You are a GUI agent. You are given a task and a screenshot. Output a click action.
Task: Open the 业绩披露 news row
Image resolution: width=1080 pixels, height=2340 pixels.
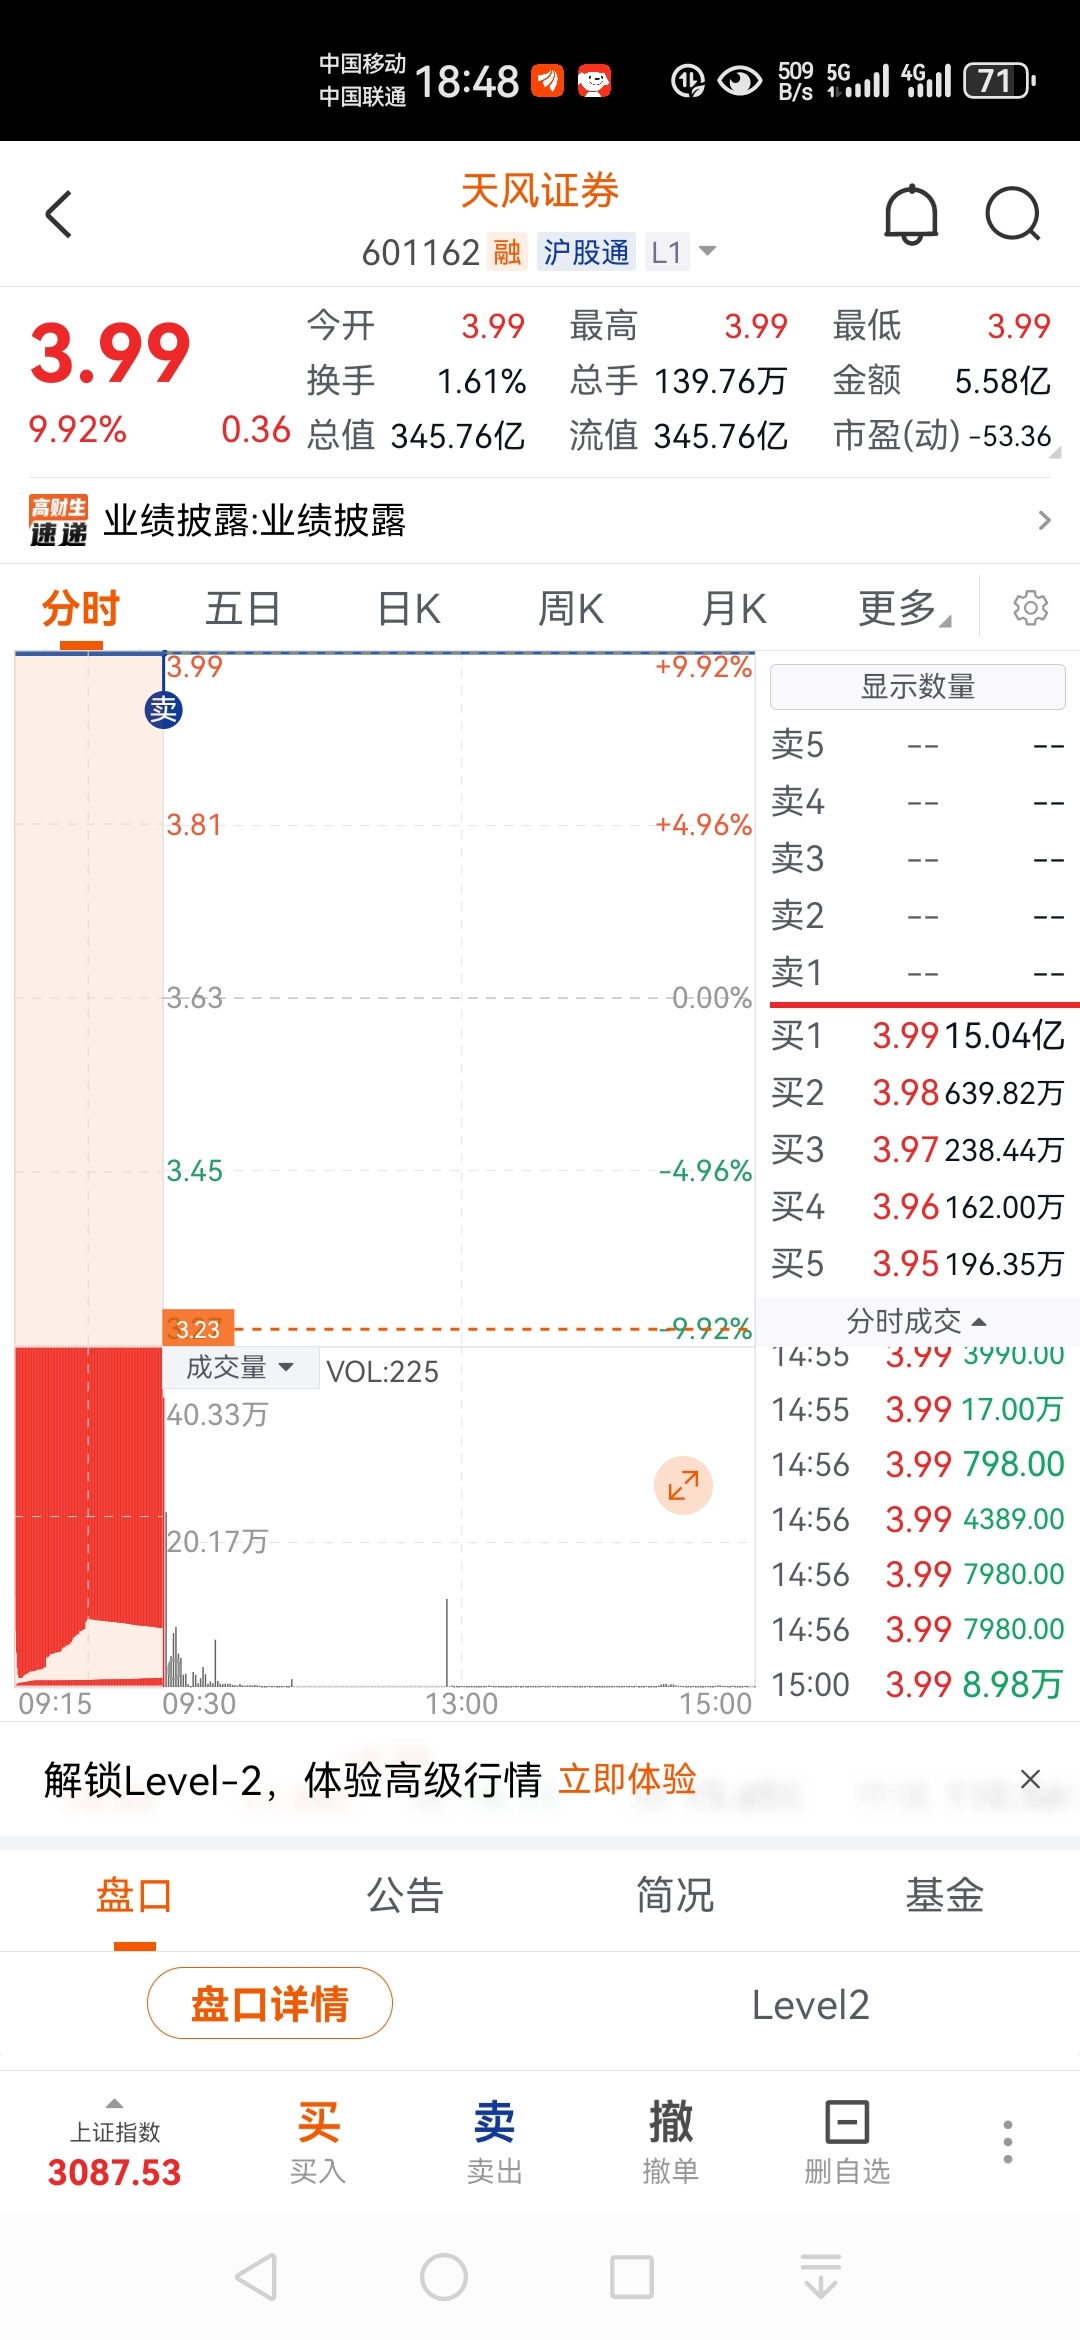(x=540, y=520)
